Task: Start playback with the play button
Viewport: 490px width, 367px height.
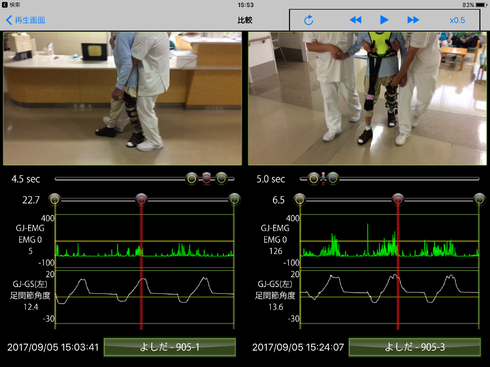Action: (384, 20)
